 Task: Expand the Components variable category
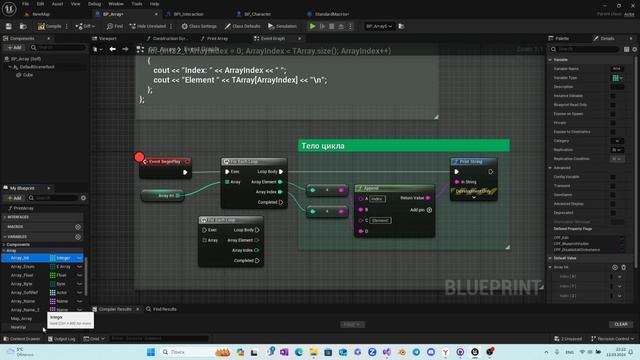point(4,244)
